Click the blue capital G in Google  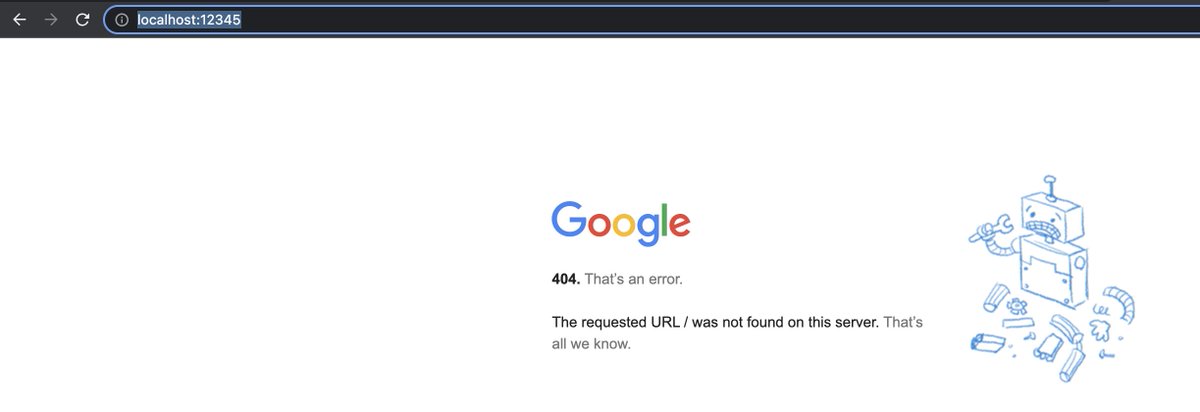click(x=569, y=219)
